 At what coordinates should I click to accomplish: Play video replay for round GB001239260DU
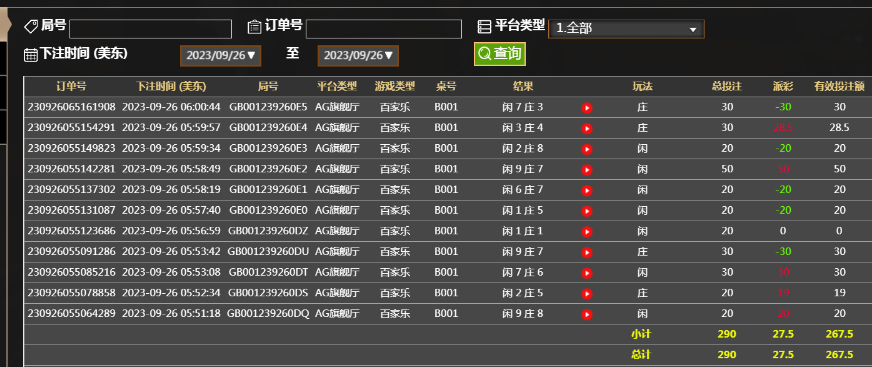coord(586,252)
